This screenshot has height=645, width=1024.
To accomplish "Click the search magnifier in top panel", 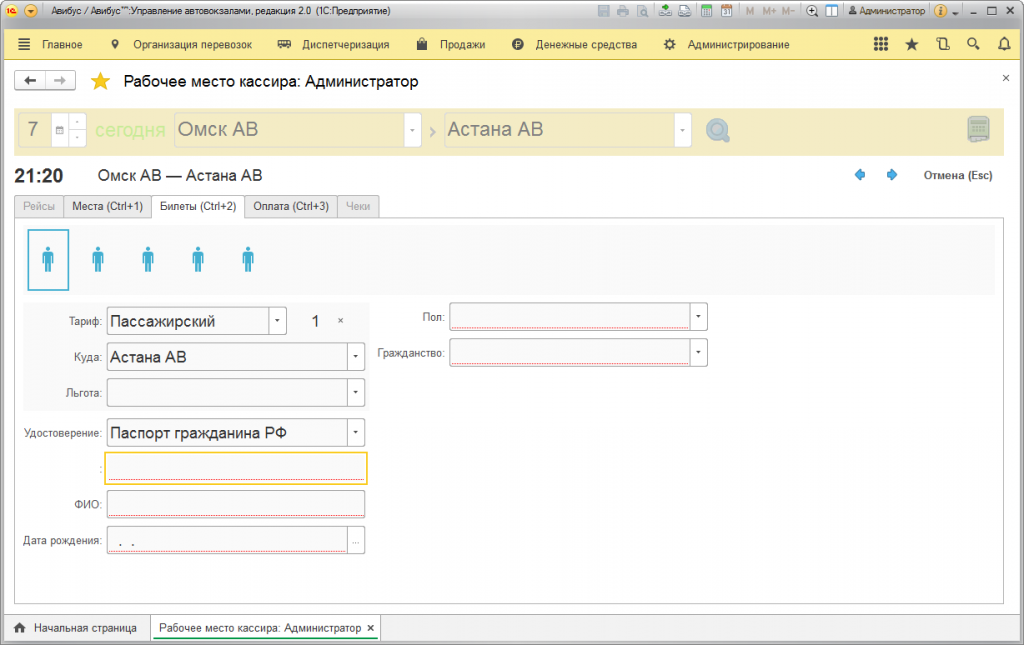I will point(973,44).
